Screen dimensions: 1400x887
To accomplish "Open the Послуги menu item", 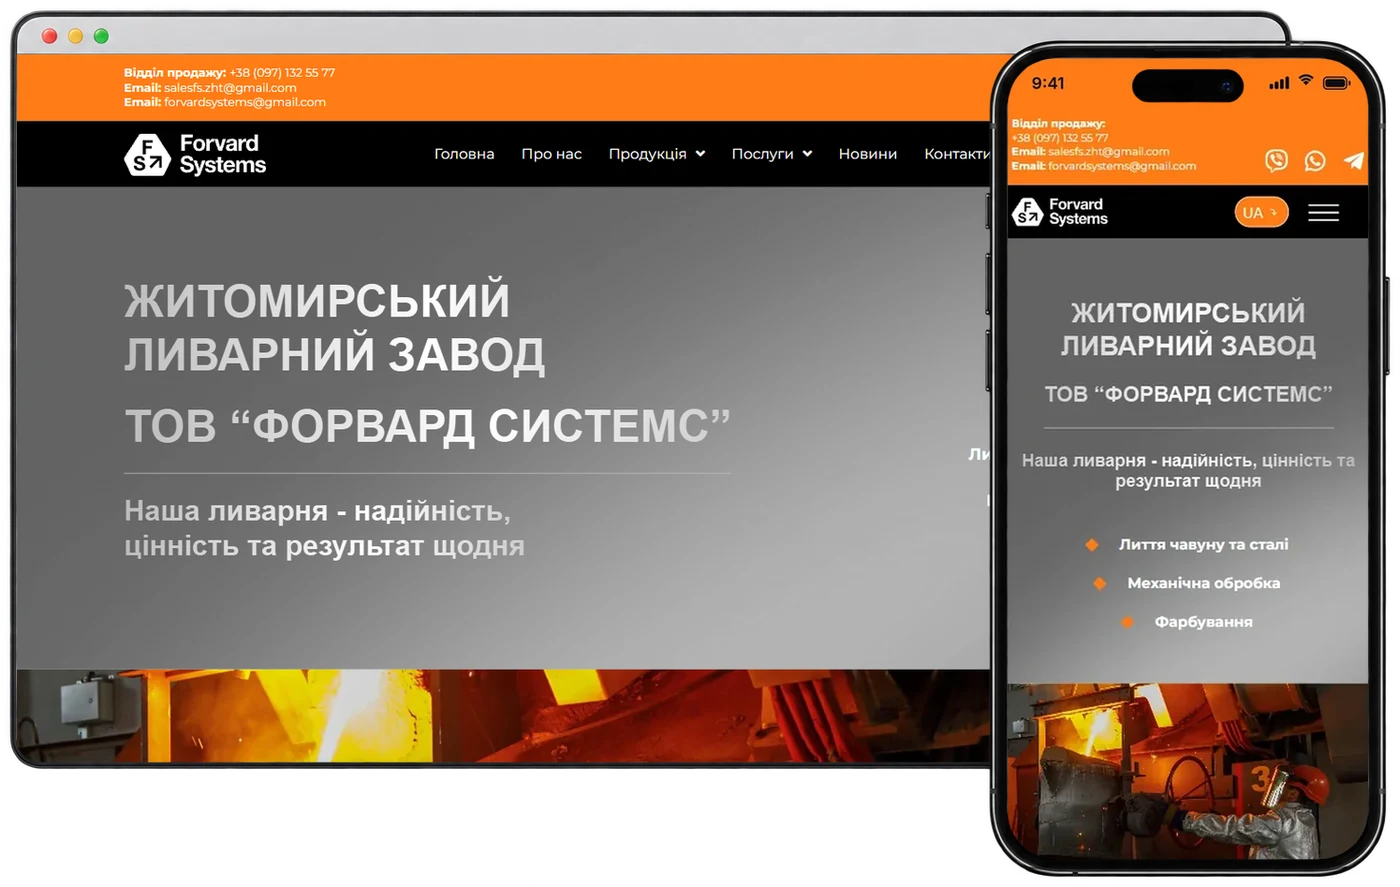I will [762, 154].
